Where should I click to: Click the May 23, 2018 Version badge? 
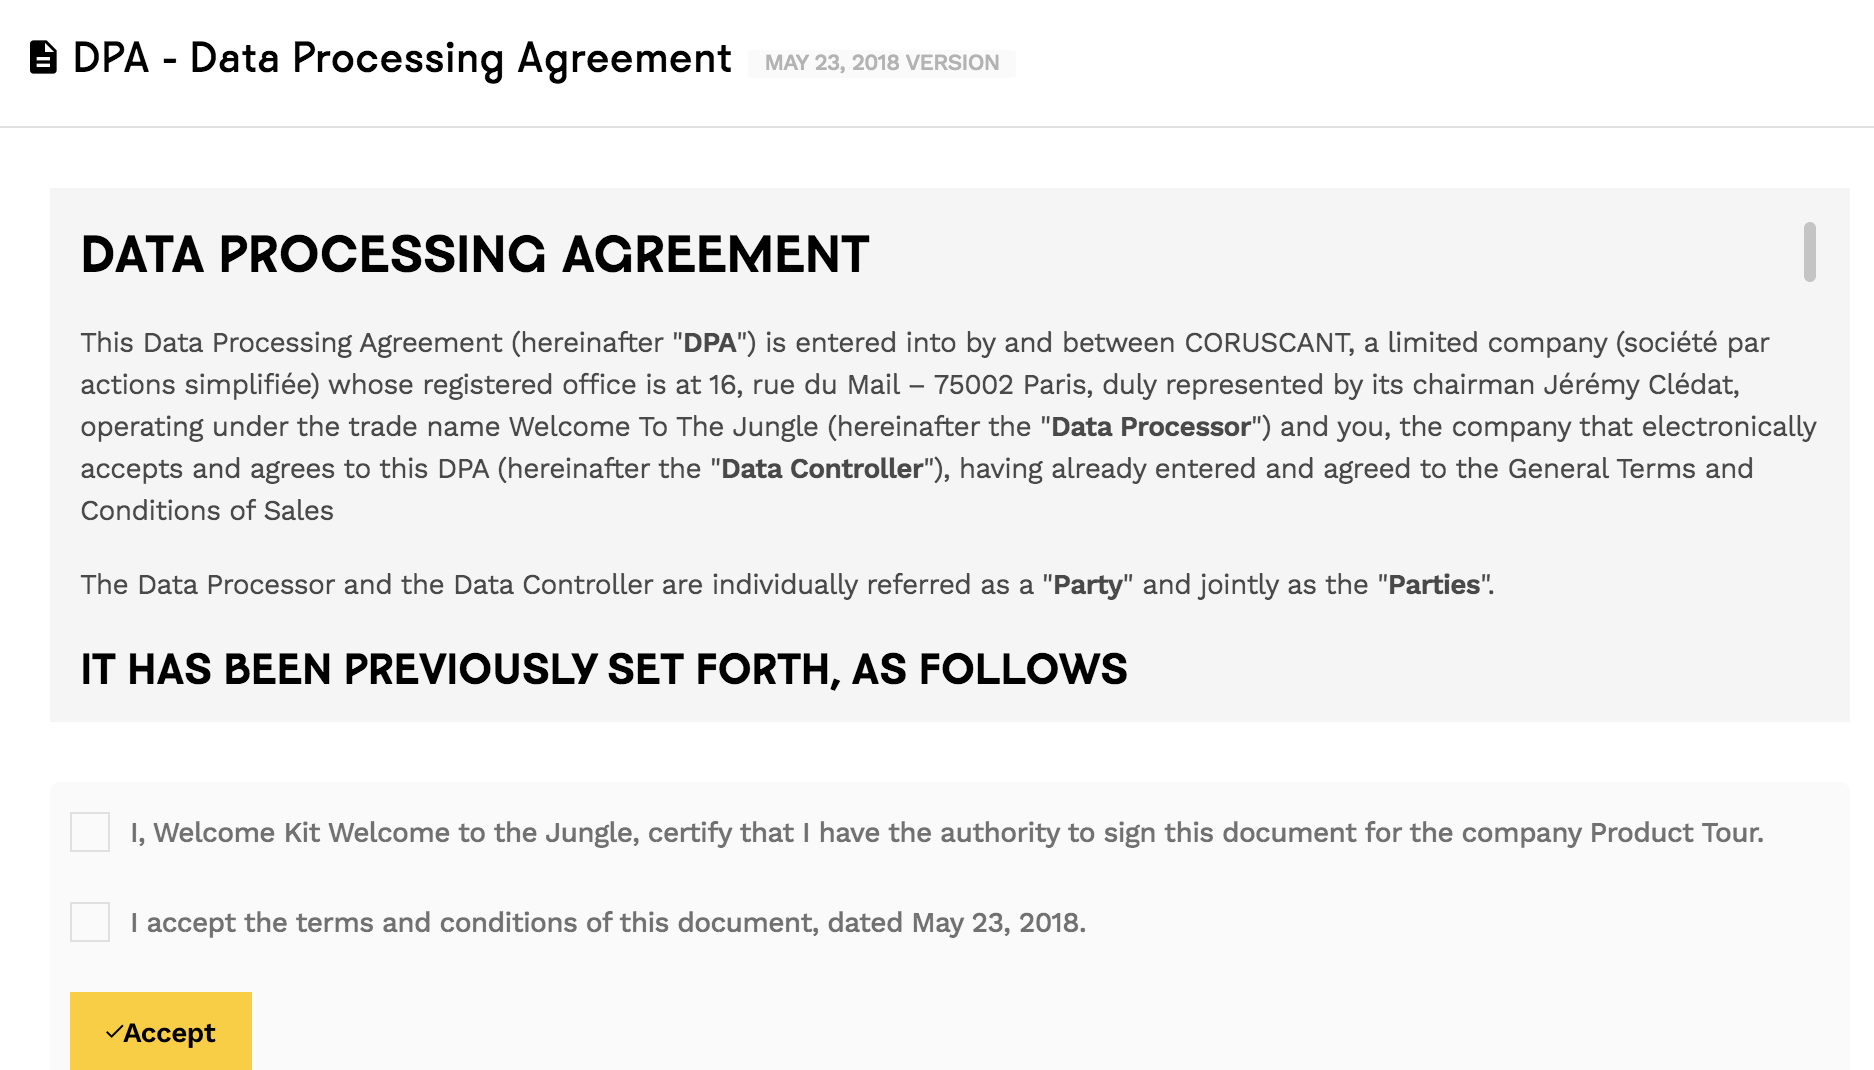(882, 63)
